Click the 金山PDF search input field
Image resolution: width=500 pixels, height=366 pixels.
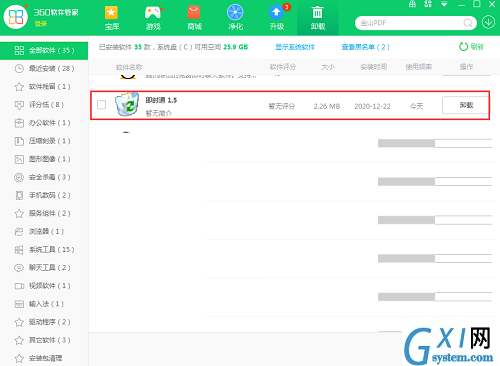pos(410,23)
